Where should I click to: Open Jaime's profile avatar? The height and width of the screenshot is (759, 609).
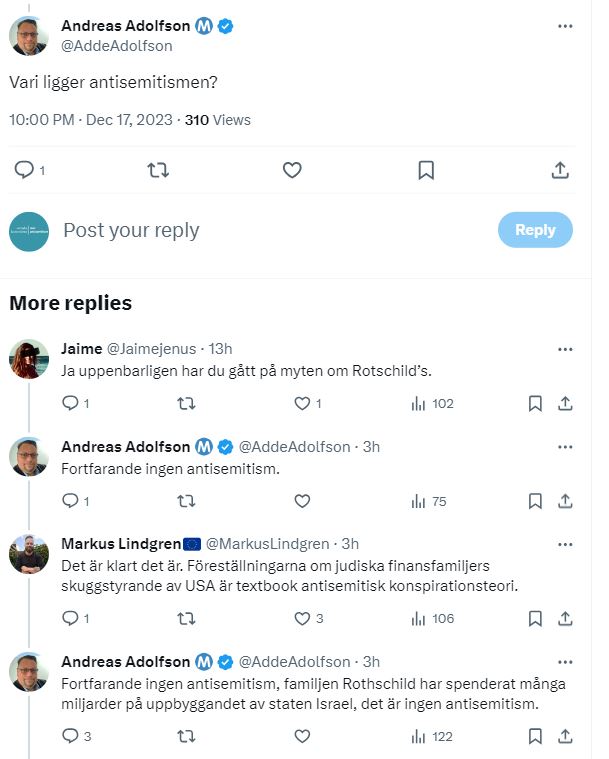(29, 359)
